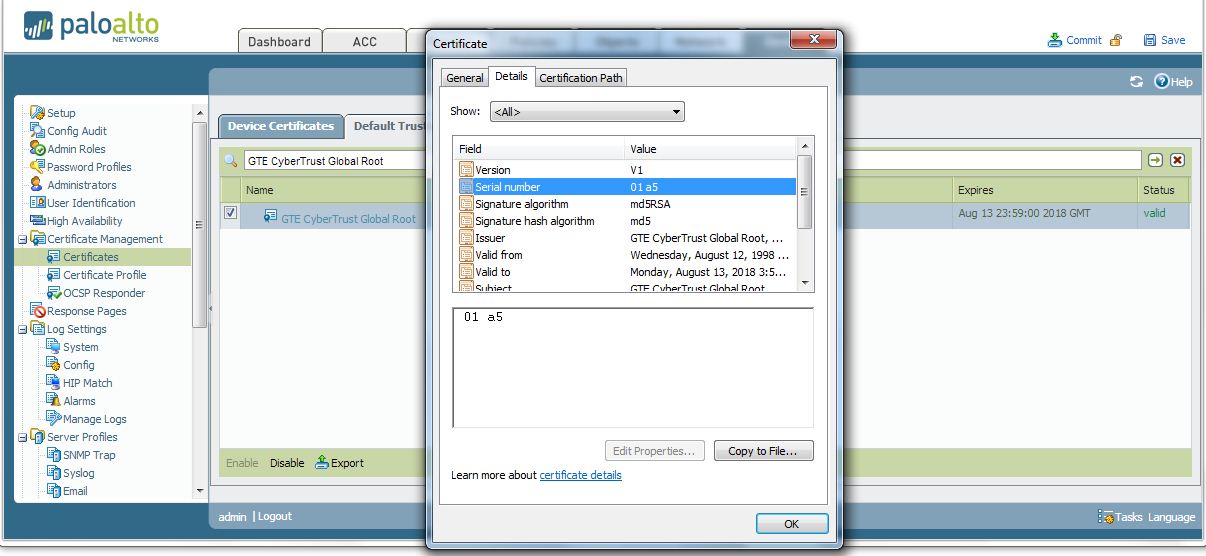This screenshot has height=556, width=1206.
Task: Open the ACC tab
Action: 365,41
